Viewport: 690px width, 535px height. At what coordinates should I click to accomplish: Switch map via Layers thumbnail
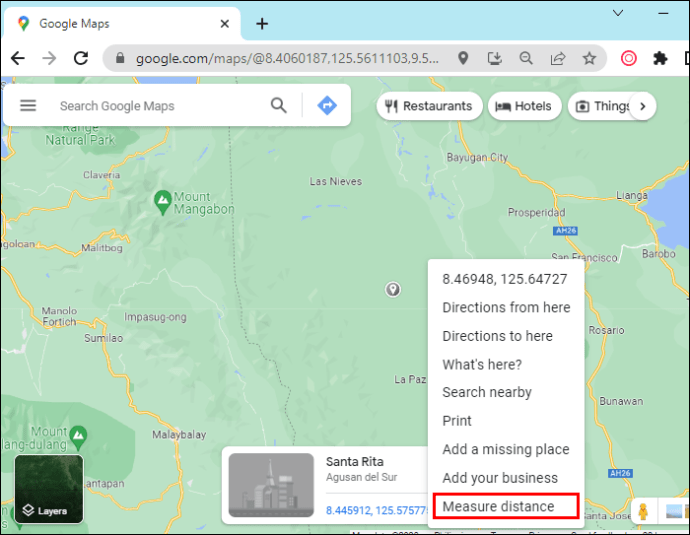(x=49, y=489)
